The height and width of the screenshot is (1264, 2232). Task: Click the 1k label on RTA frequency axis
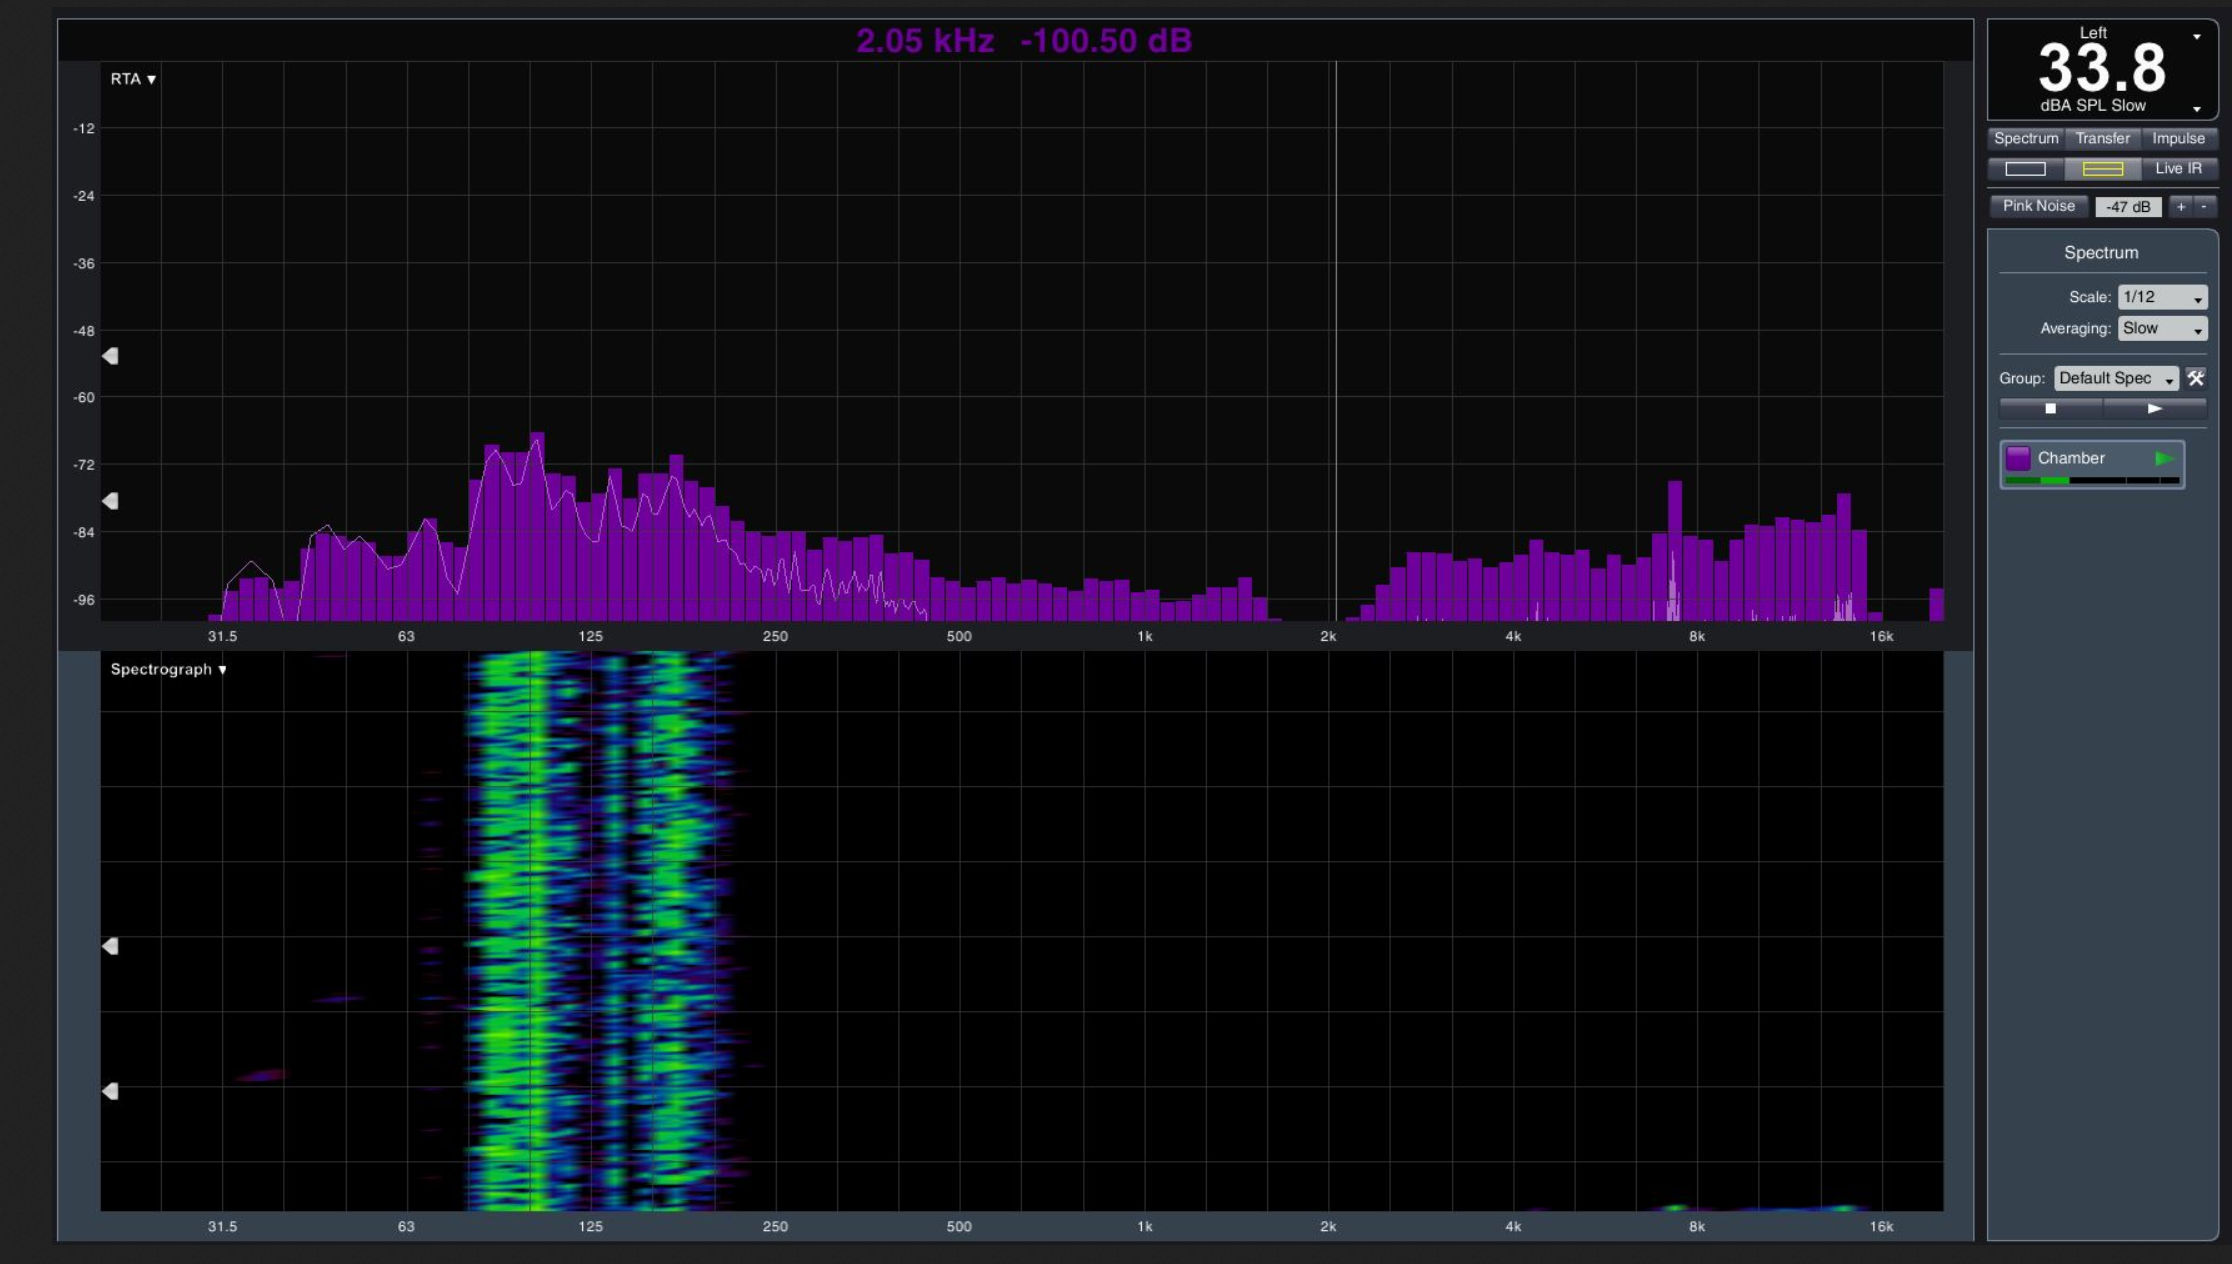pyautogui.click(x=1144, y=636)
